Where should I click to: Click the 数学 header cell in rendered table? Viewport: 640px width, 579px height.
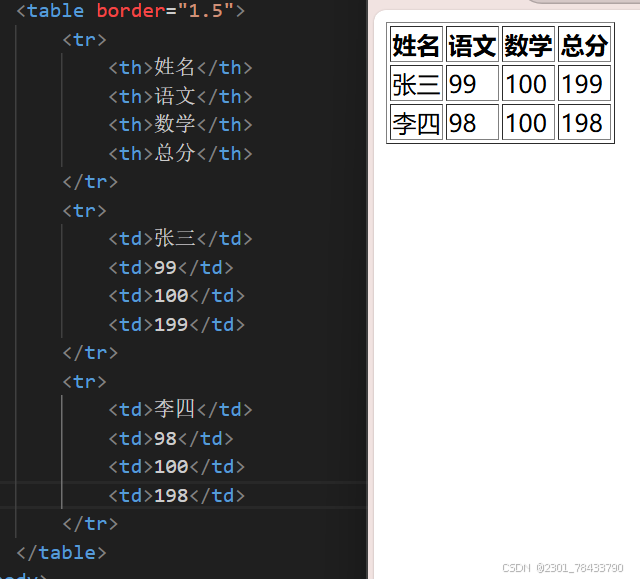[528, 44]
